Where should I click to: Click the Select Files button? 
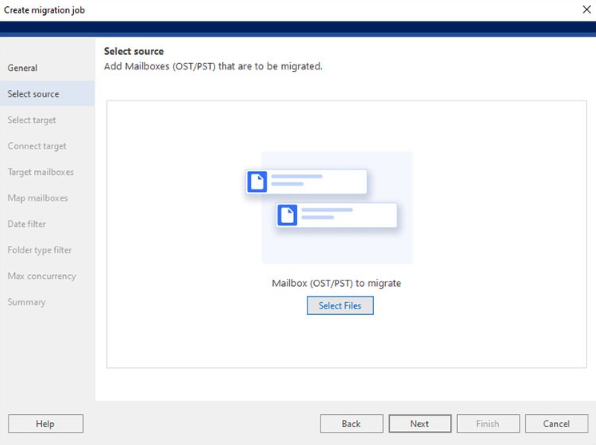click(x=340, y=306)
